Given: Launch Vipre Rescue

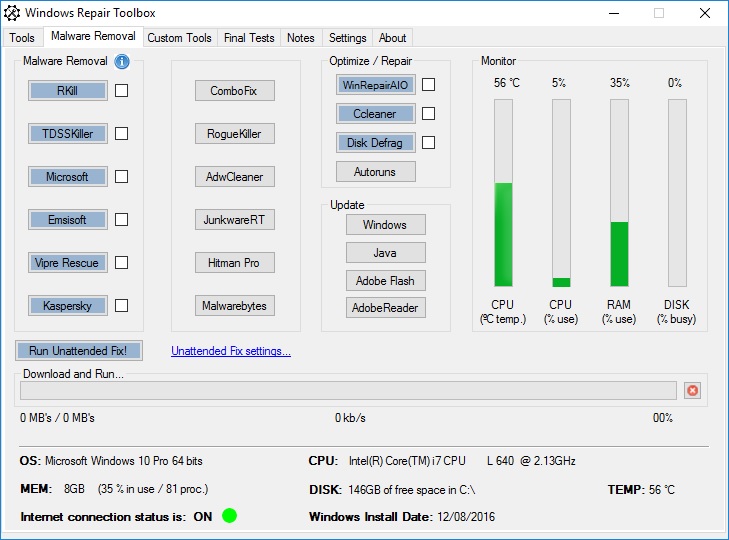Looking at the screenshot, I should coord(68,262).
